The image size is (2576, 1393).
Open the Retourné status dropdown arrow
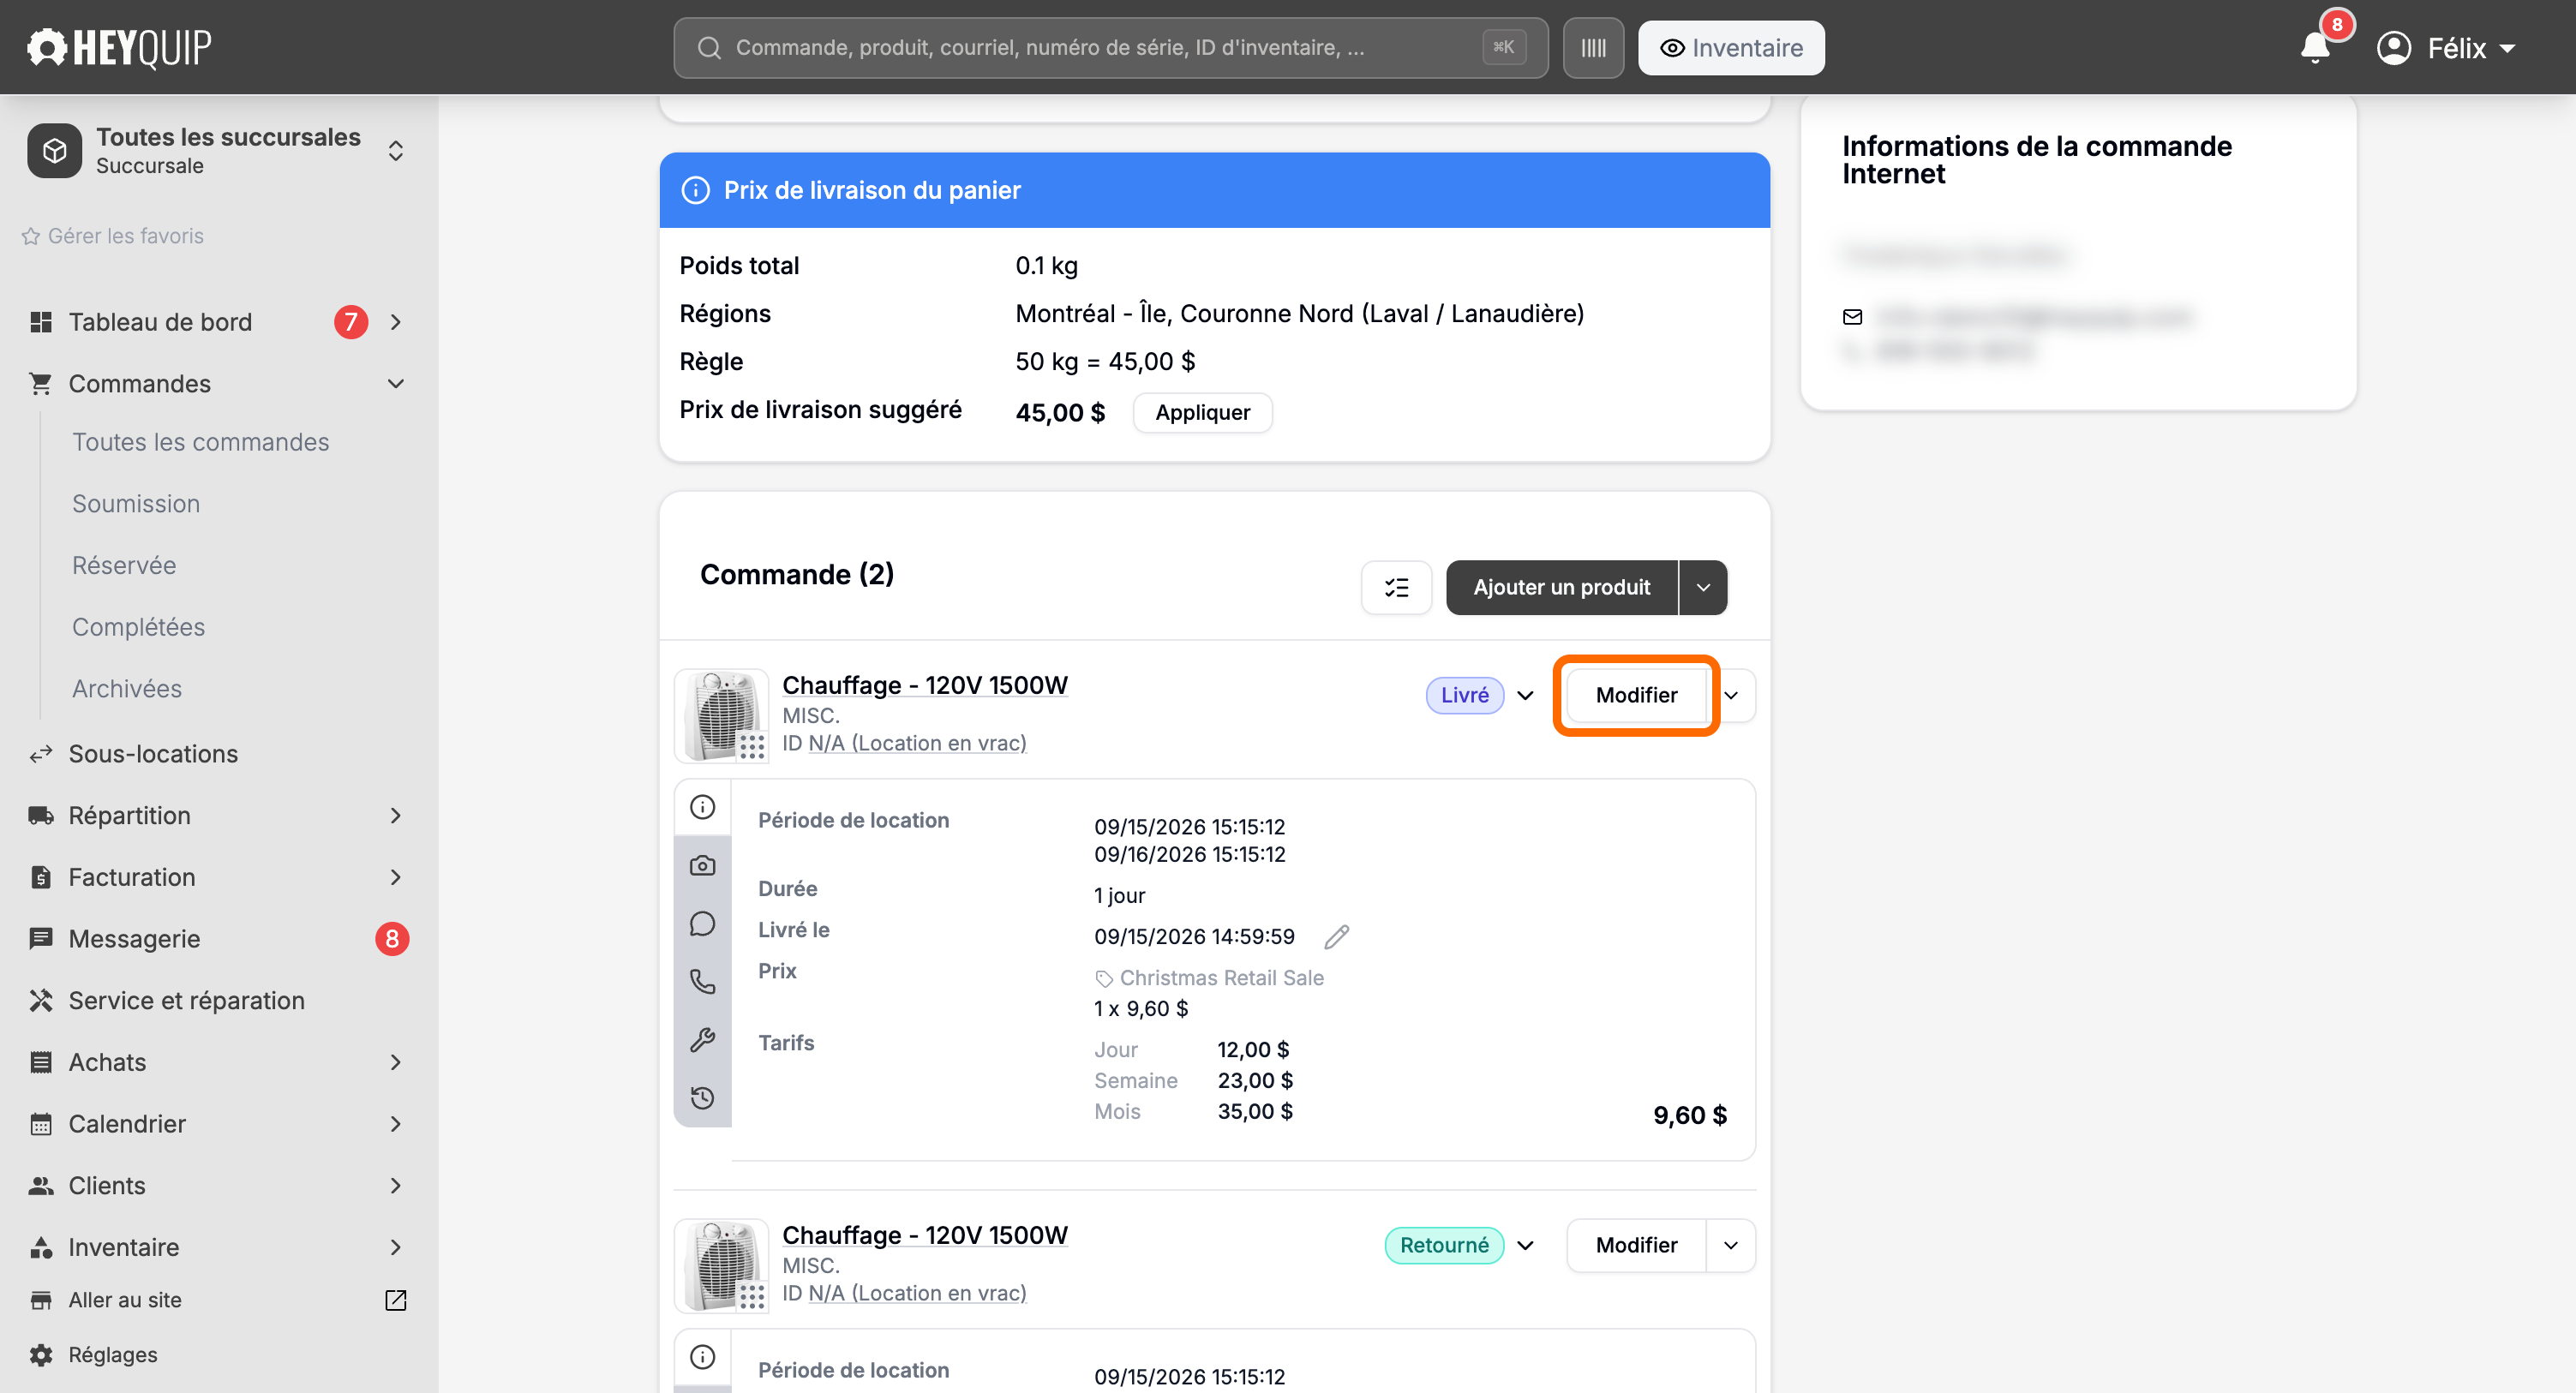[x=1525, y=1245]
